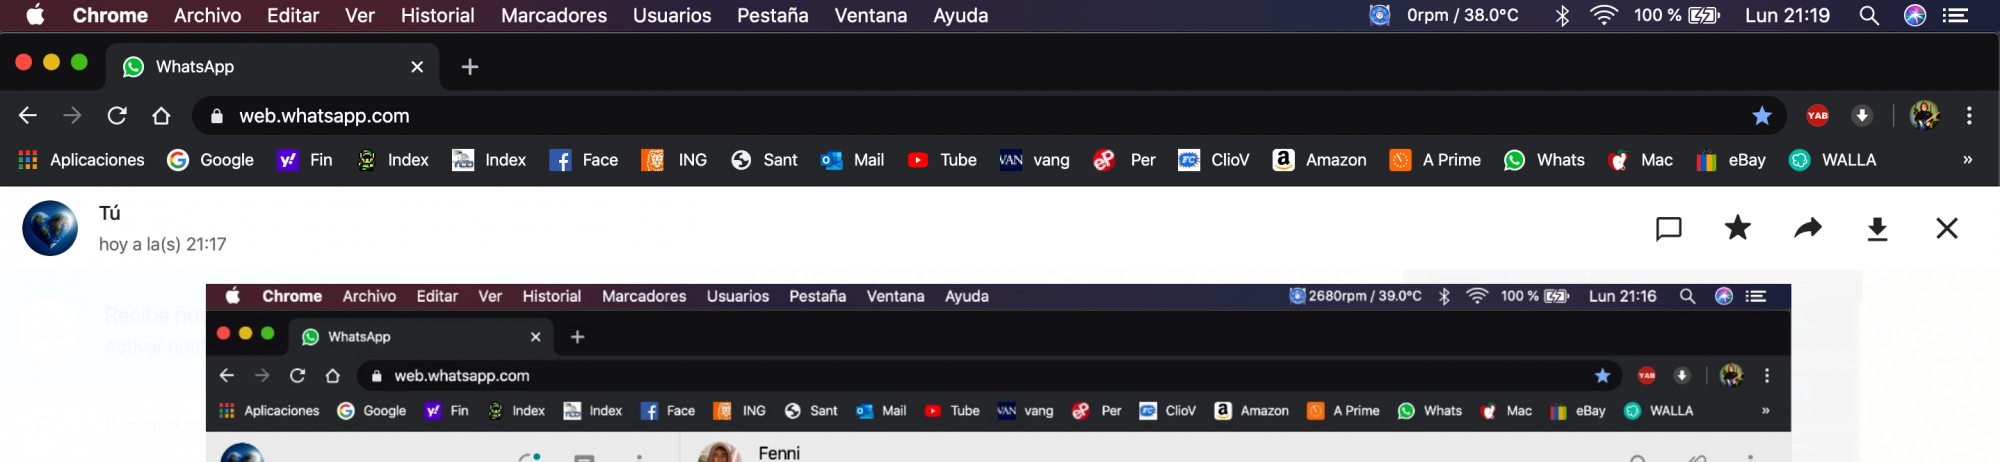Open the Marcadores menu
This screenshot has height=462, width=2000.
click(554, 15)
